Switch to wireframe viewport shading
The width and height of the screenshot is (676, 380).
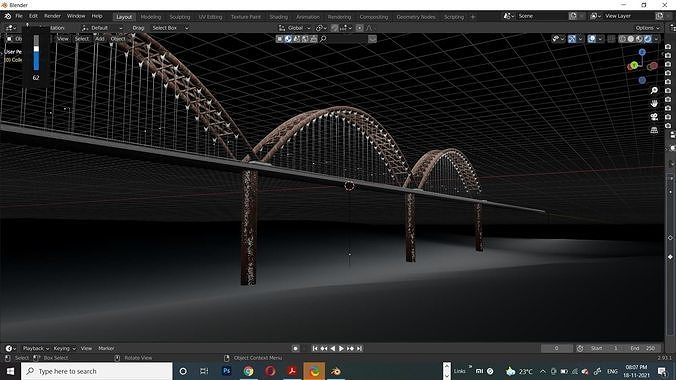click(x=622, y=39)
